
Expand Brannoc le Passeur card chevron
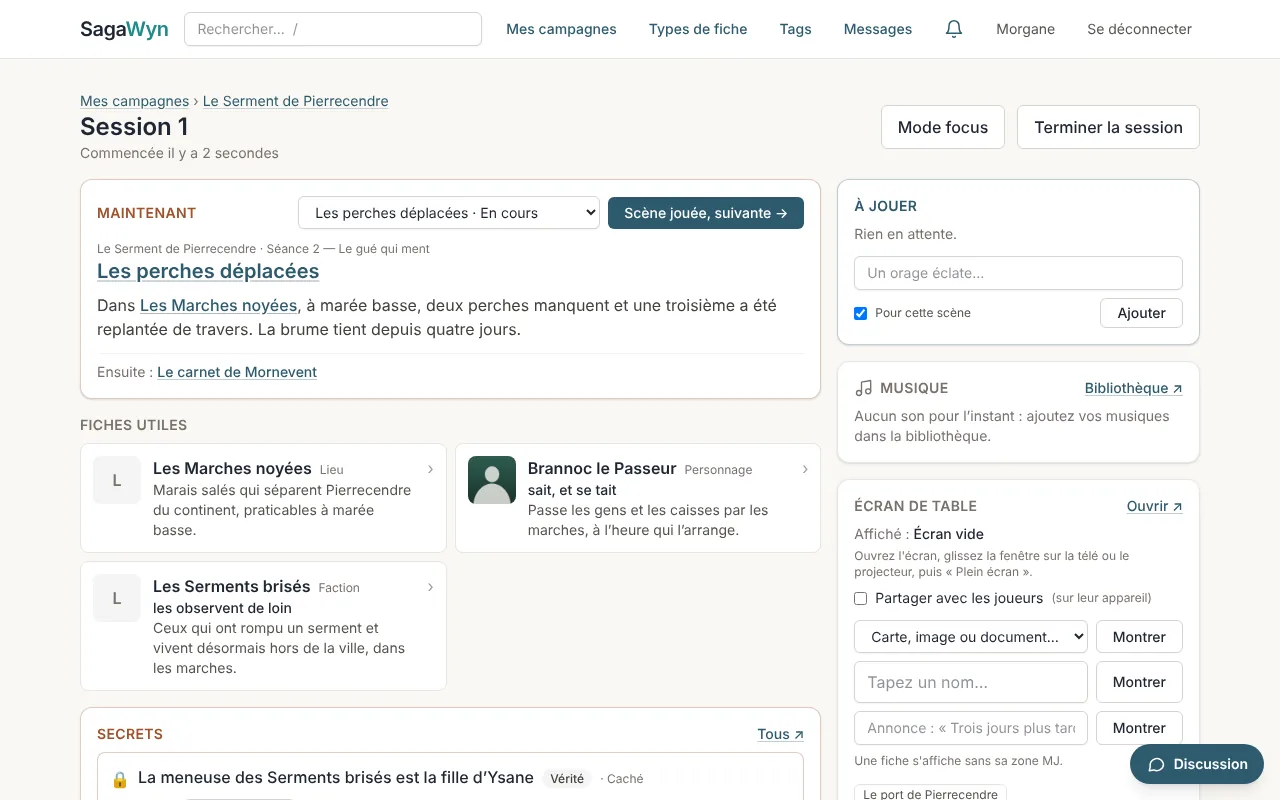tap(805, 469)
